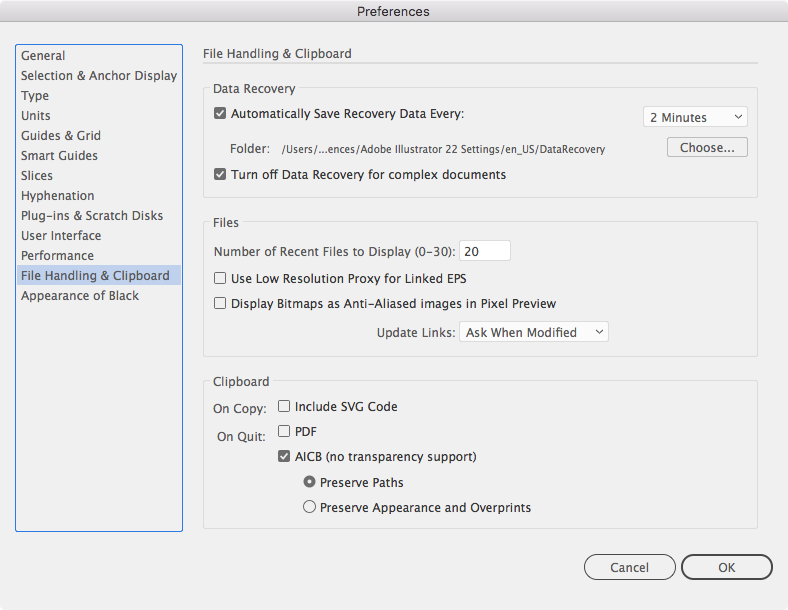788x610 pixels.
Task: Enable Display Bitmaps as Anti-Aliased images checkbox
Action: pos(220,303)
